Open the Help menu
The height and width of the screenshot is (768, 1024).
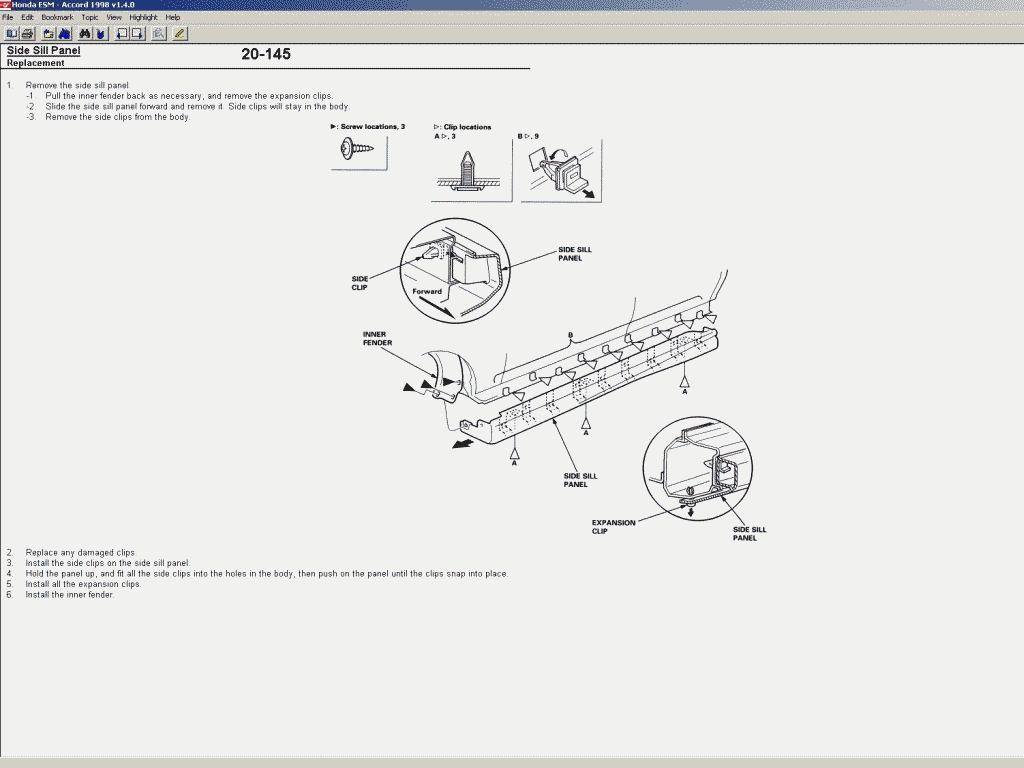[x=173, y=17]
